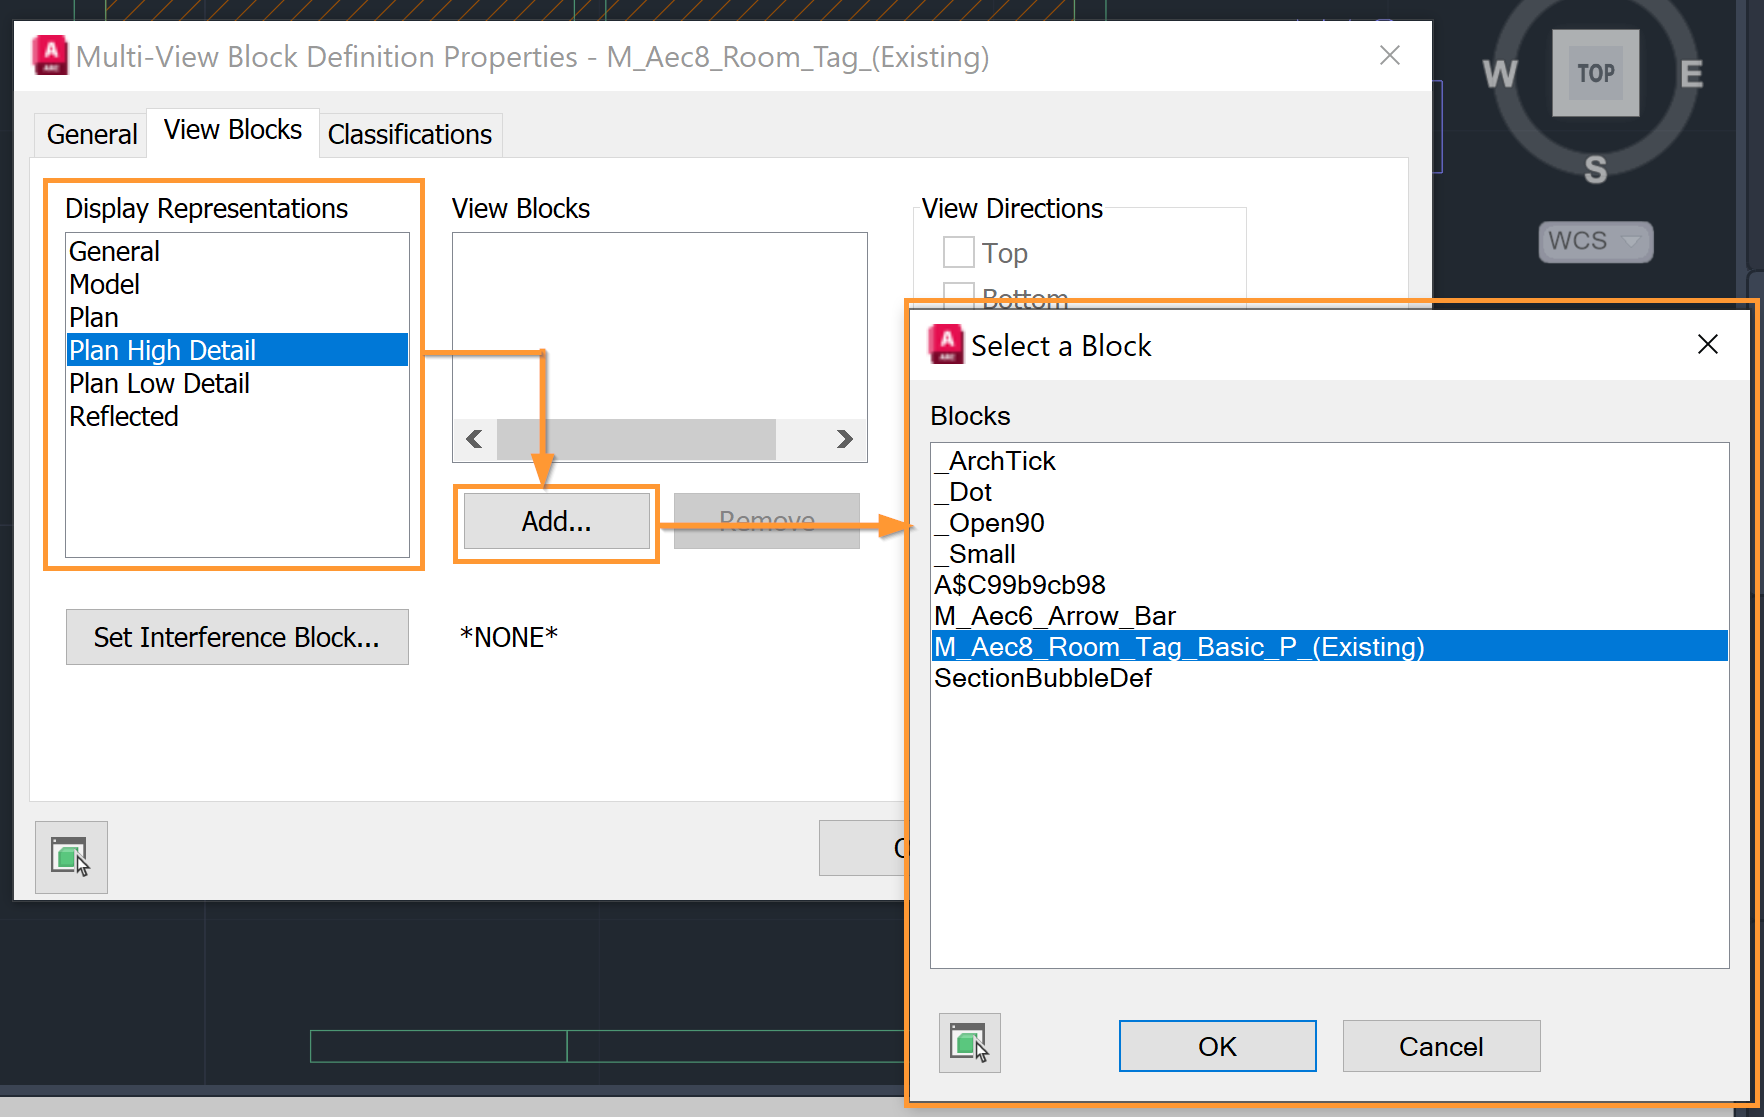Click the E direction on the ViewCube compass

pos(1694,72)
